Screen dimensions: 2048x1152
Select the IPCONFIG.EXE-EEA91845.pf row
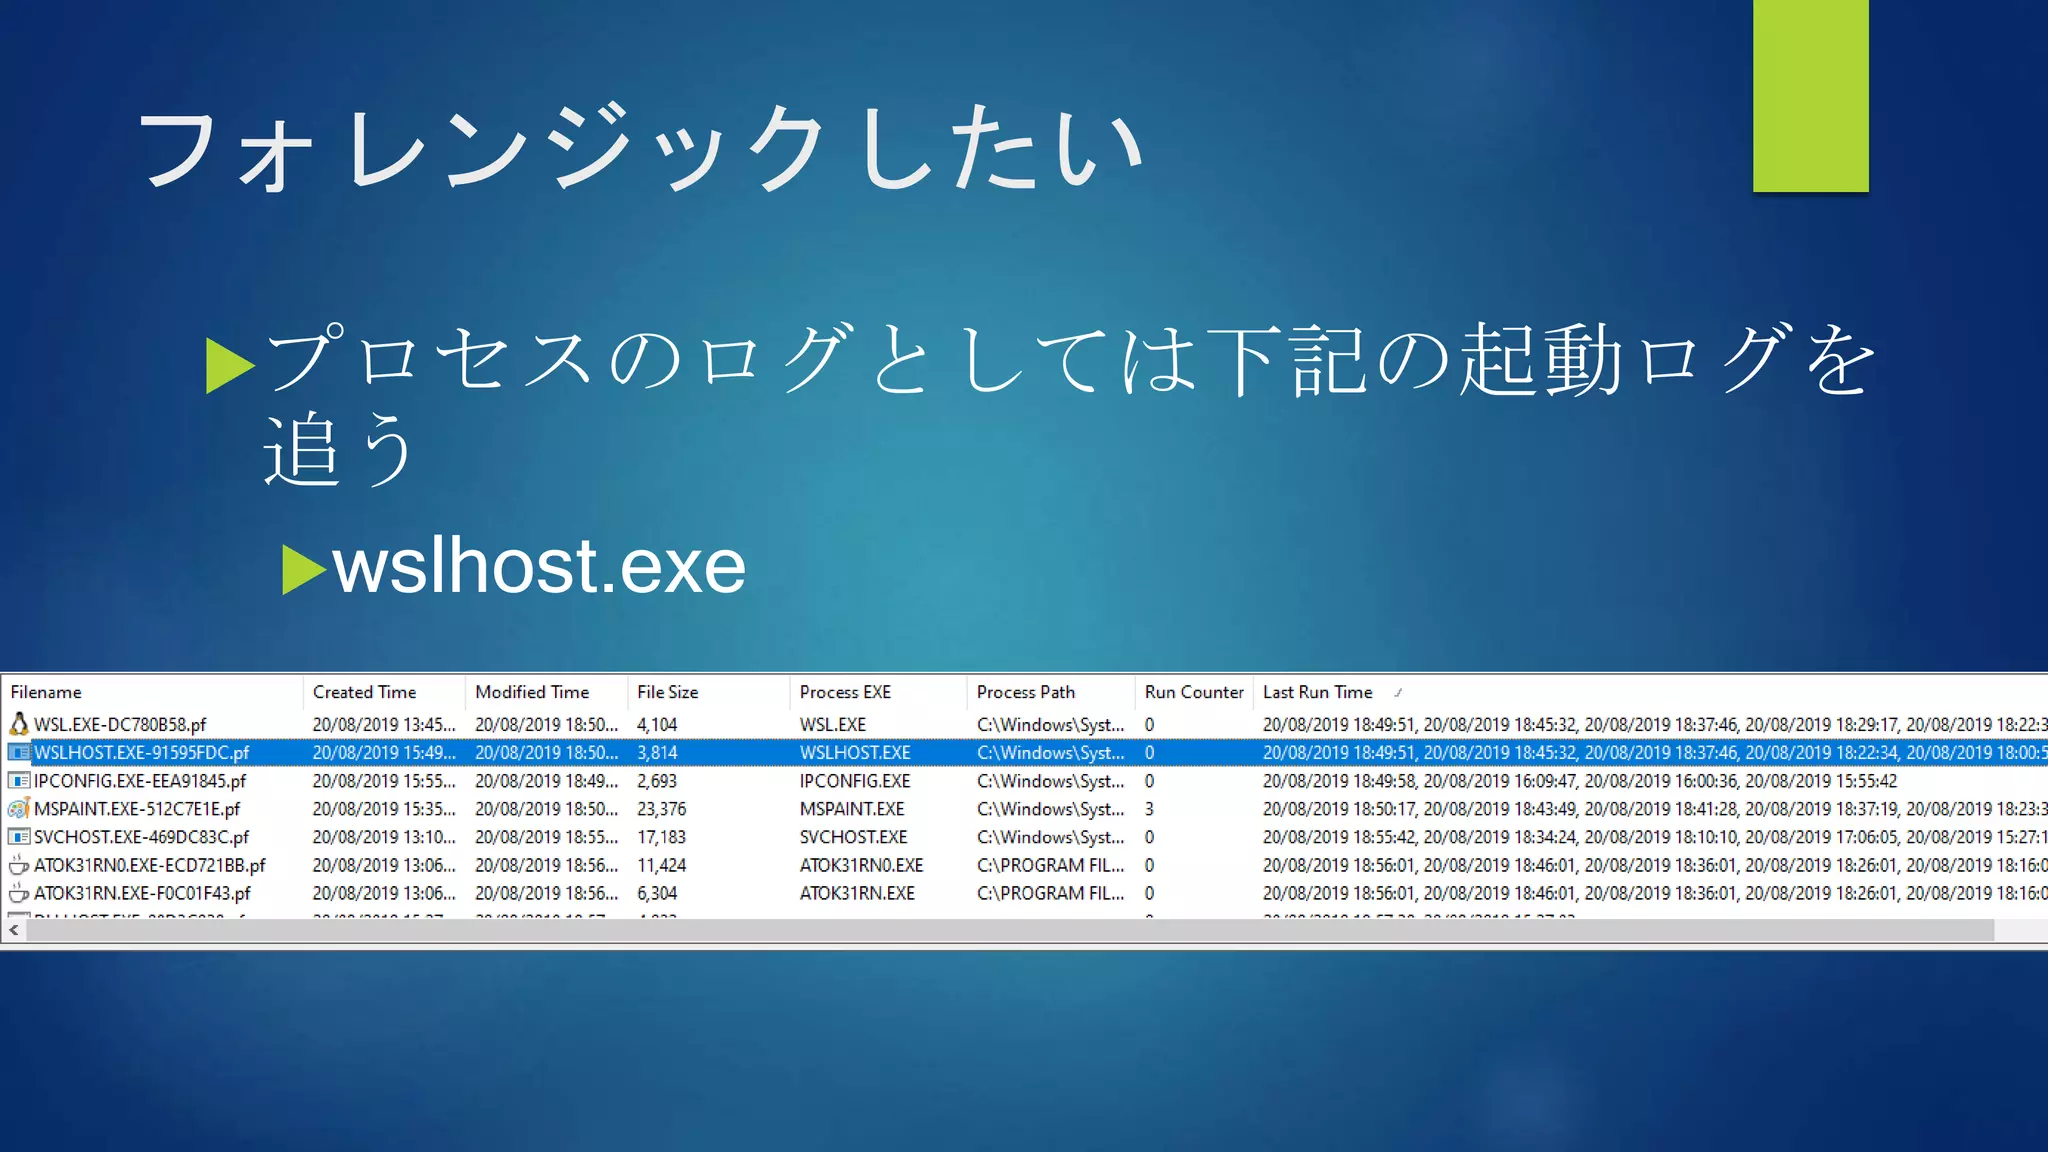tap(1024, 780)
